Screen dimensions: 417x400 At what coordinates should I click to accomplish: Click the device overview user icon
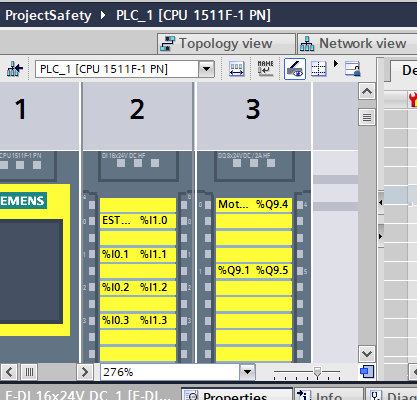353,69
